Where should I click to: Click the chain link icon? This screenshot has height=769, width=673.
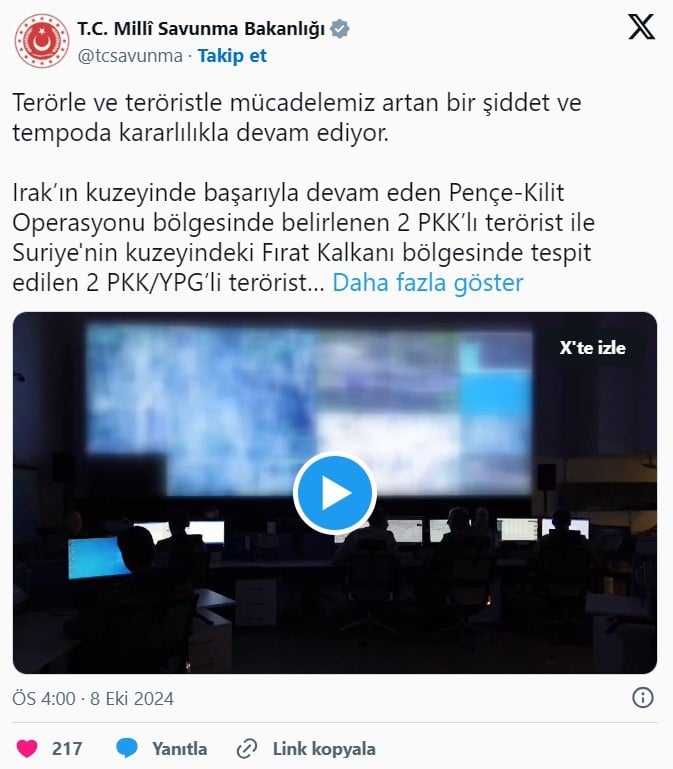click(247, 749)
